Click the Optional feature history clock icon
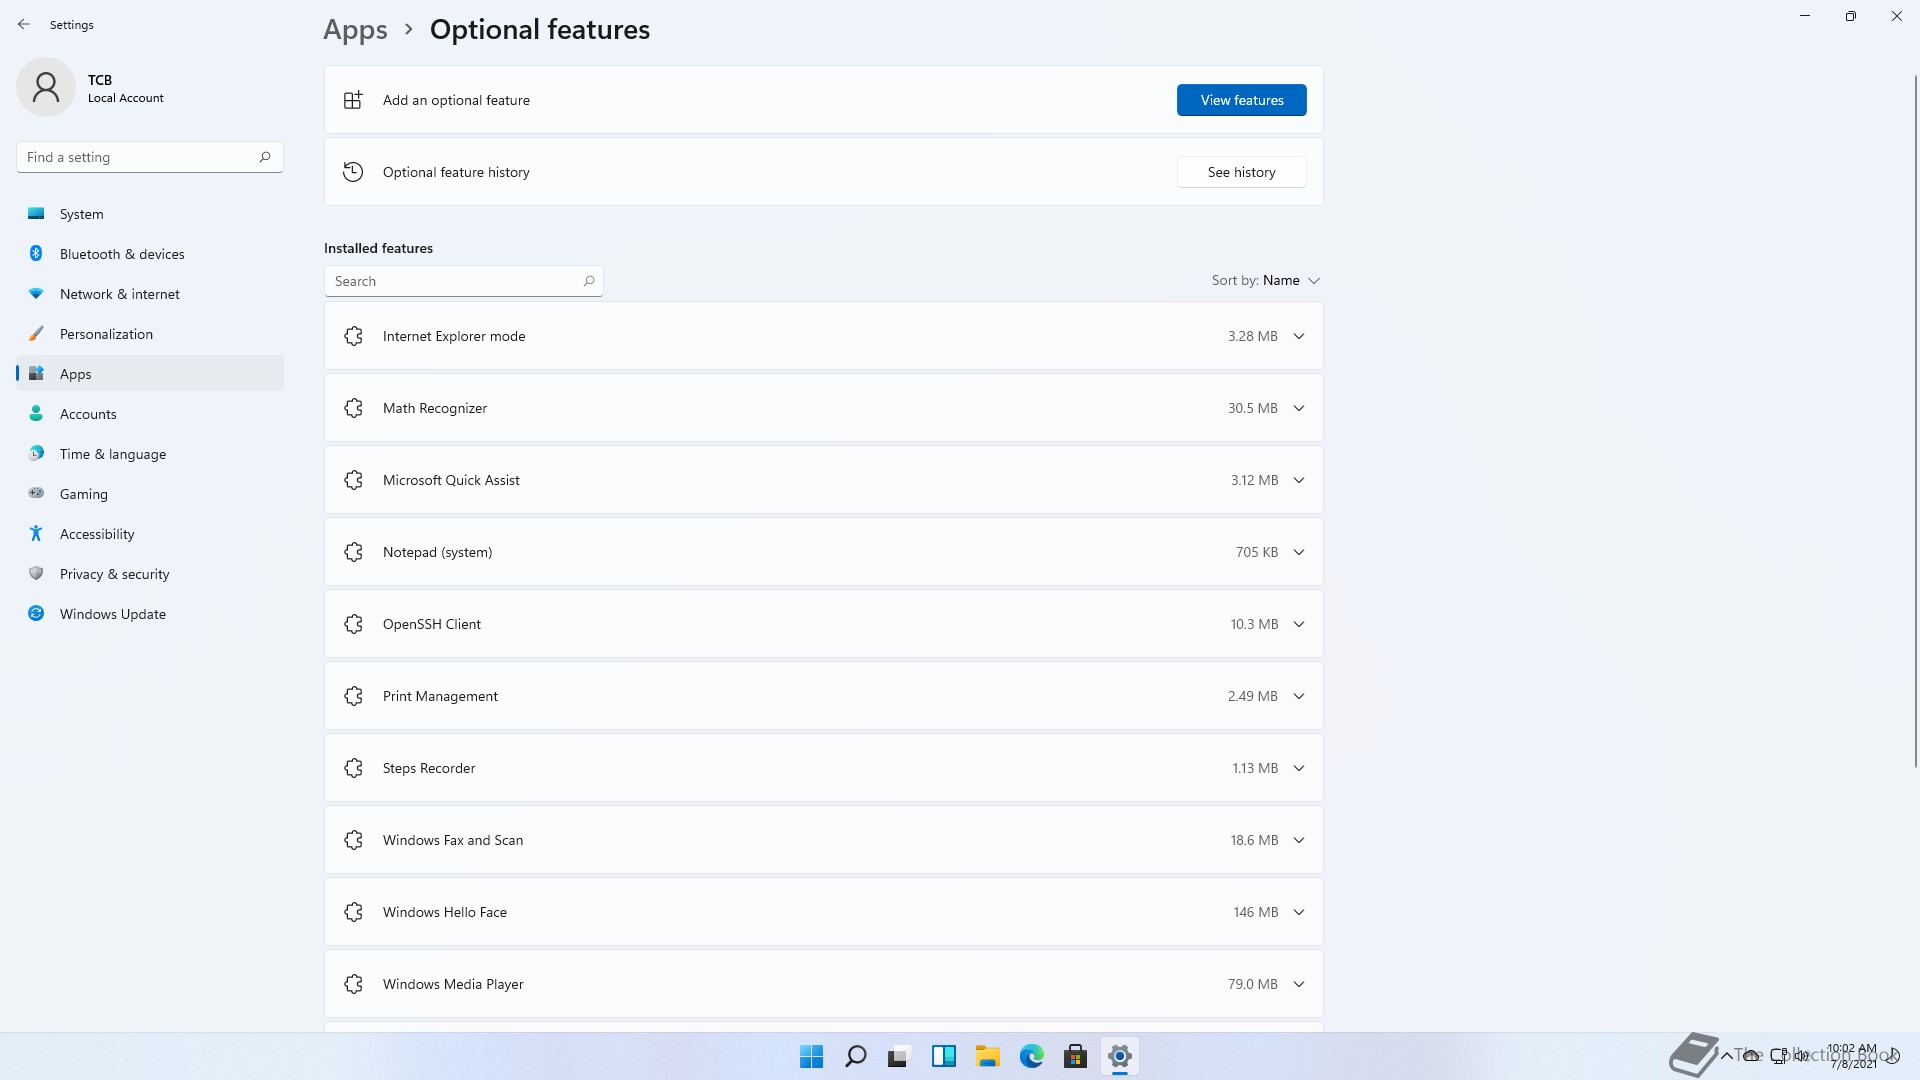The width and height of the screenshot is (1920, 1080). 353,172
